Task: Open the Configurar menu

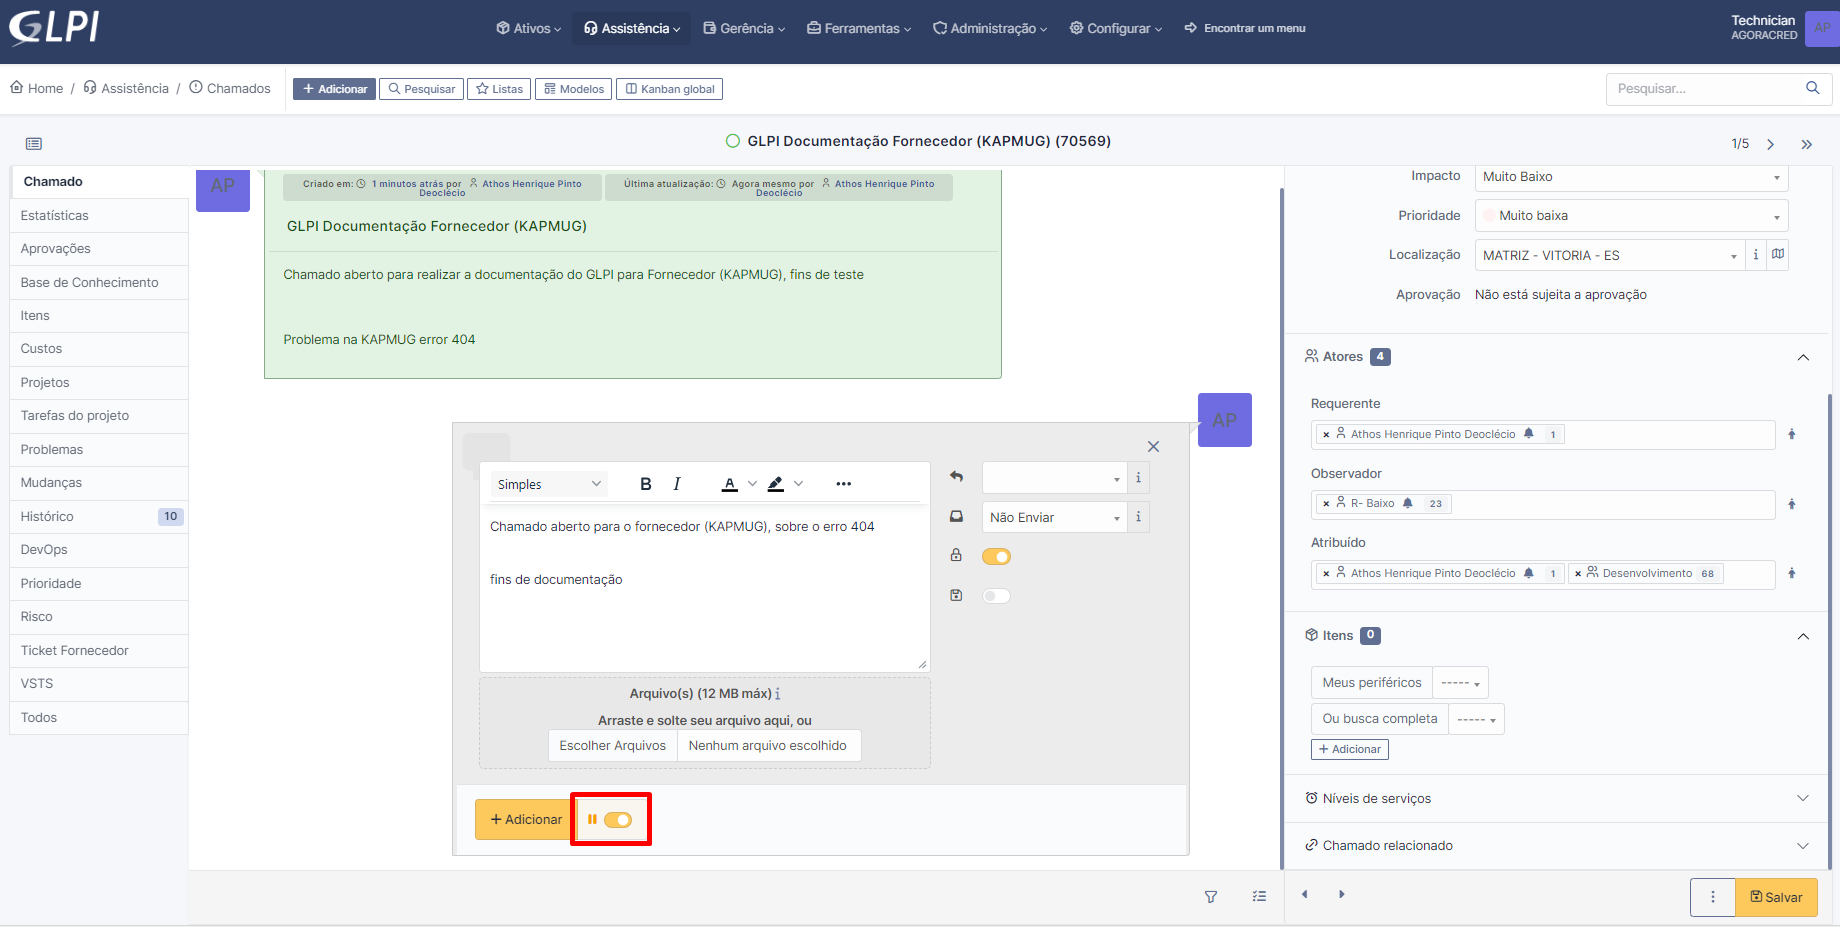Action: 1116,28
